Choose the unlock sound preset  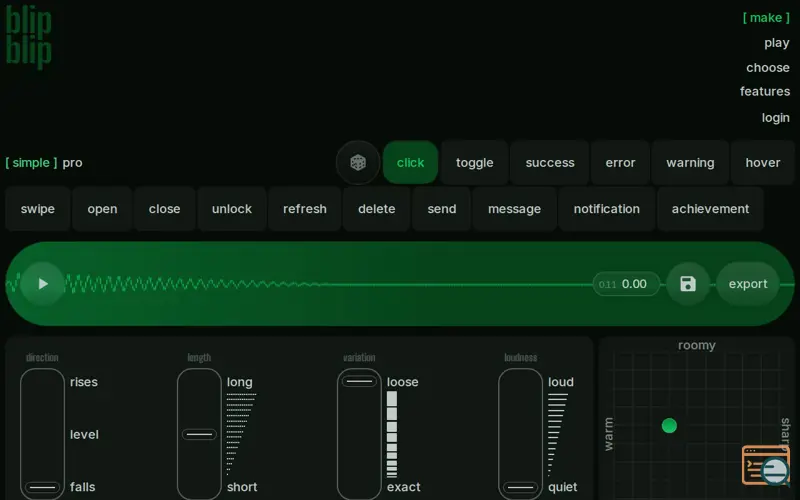coord(232,209)
